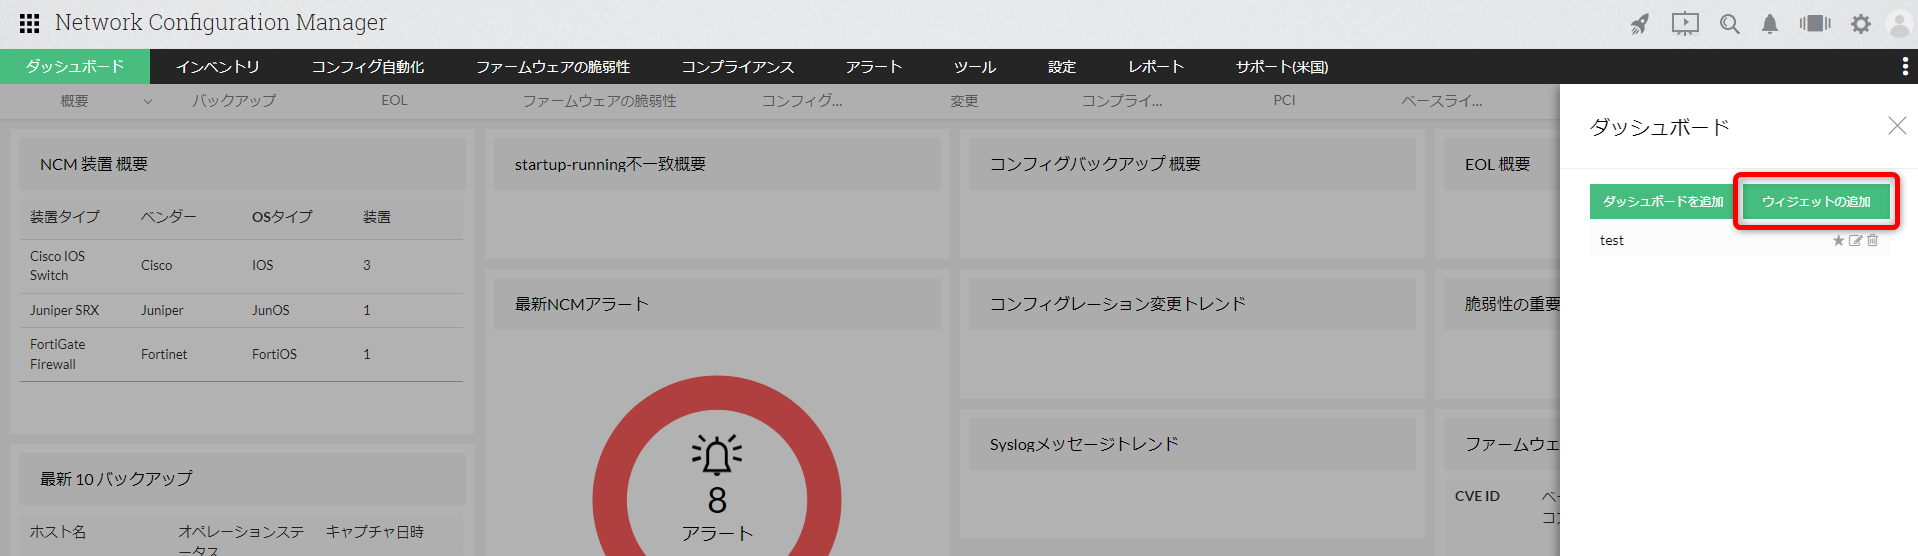Click the Cisco IOS Switch row
The height and width of the screenshot is (556, 1918).
click(241, 265)
